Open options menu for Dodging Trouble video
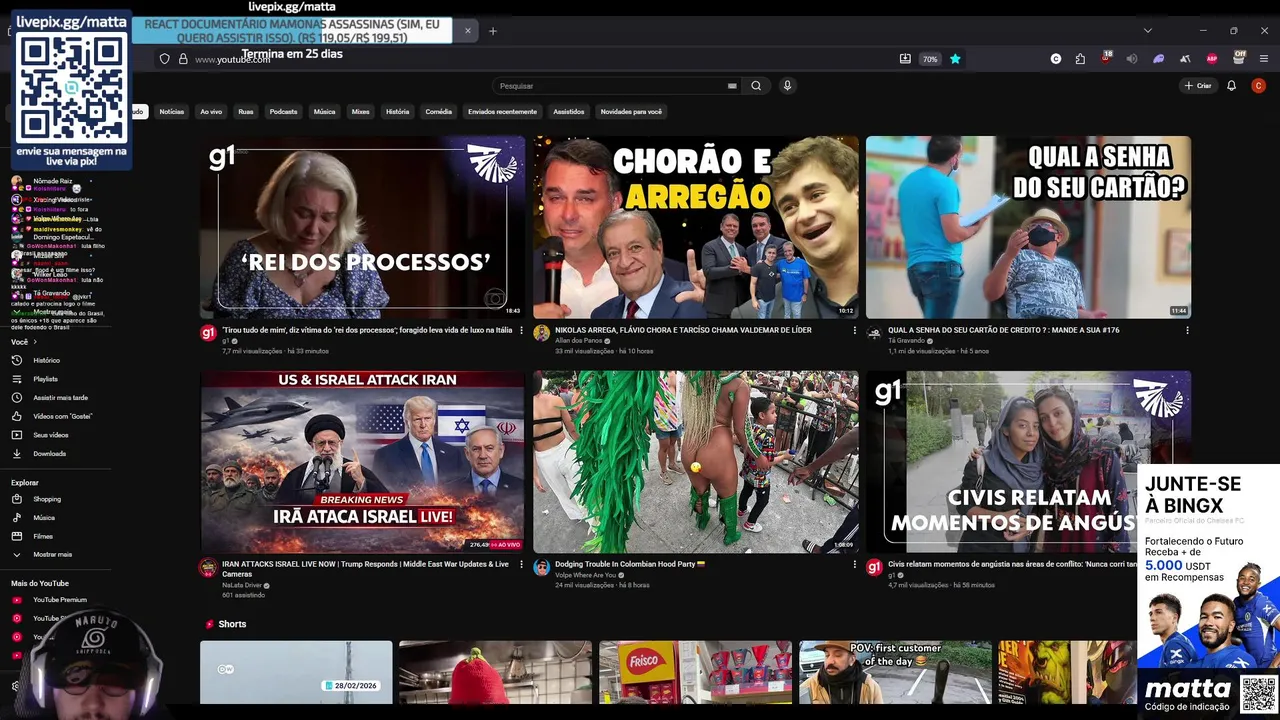Image resolution: width=1280 pixels, height=720 pixels. [854, 564]
